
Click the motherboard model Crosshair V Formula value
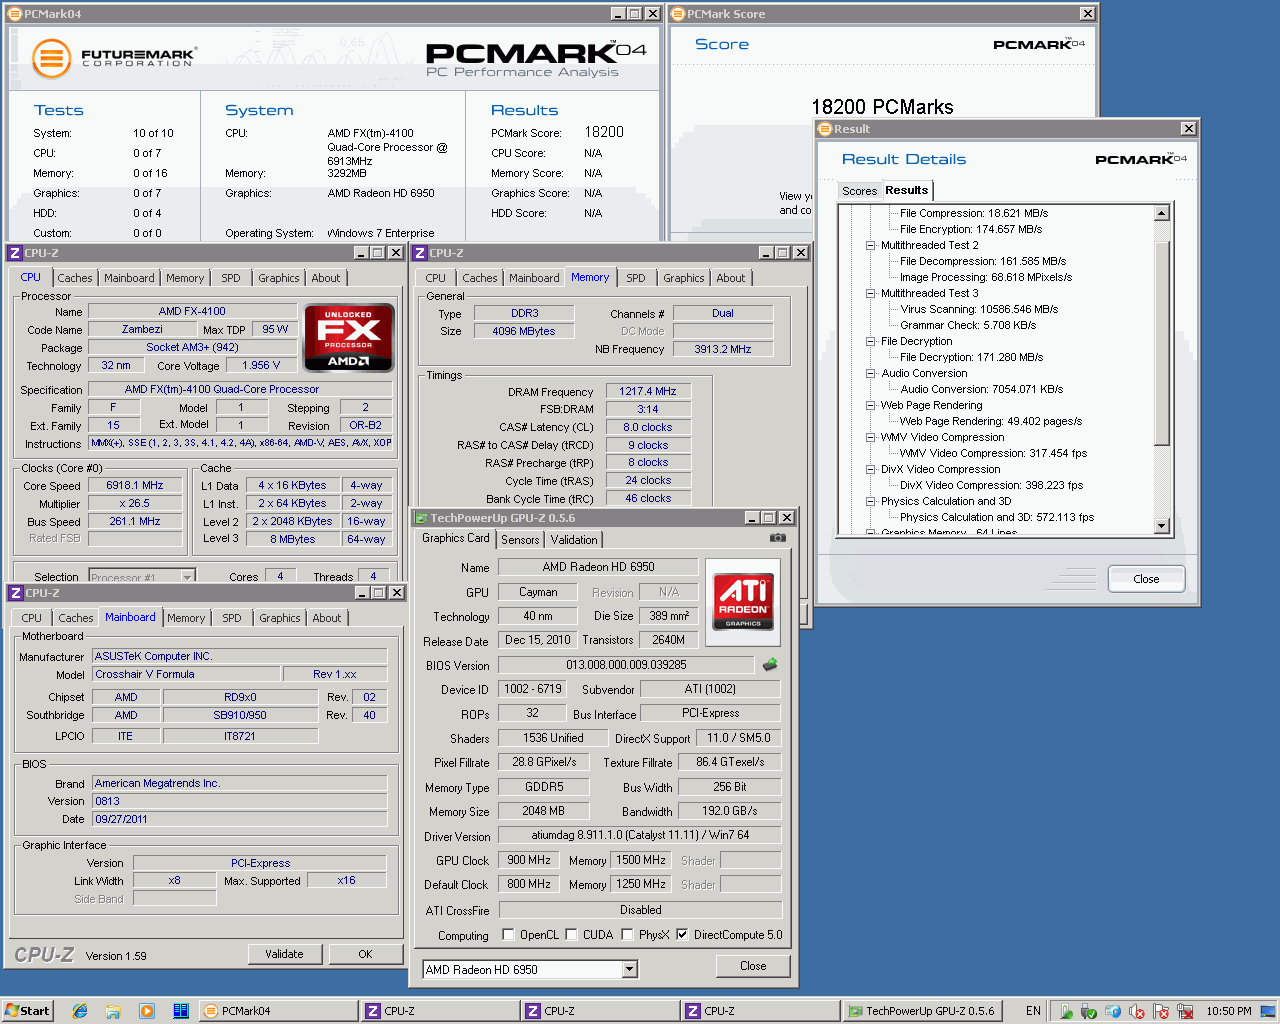(x=186, y=674)
